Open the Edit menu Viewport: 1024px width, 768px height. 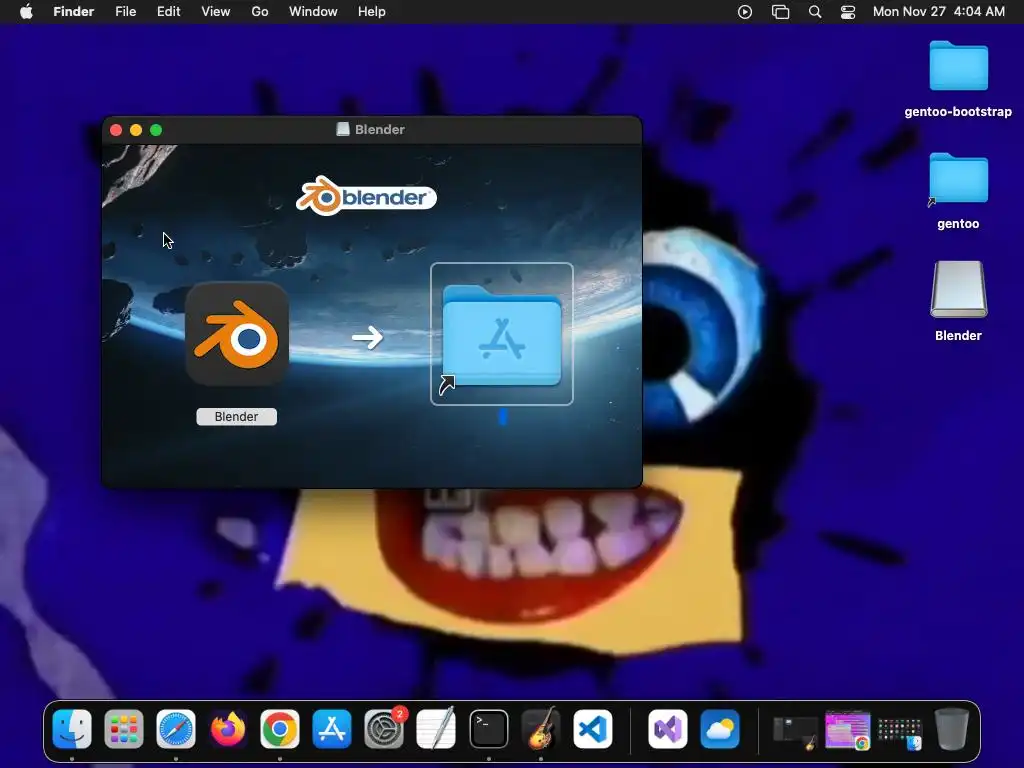point(168,12)
